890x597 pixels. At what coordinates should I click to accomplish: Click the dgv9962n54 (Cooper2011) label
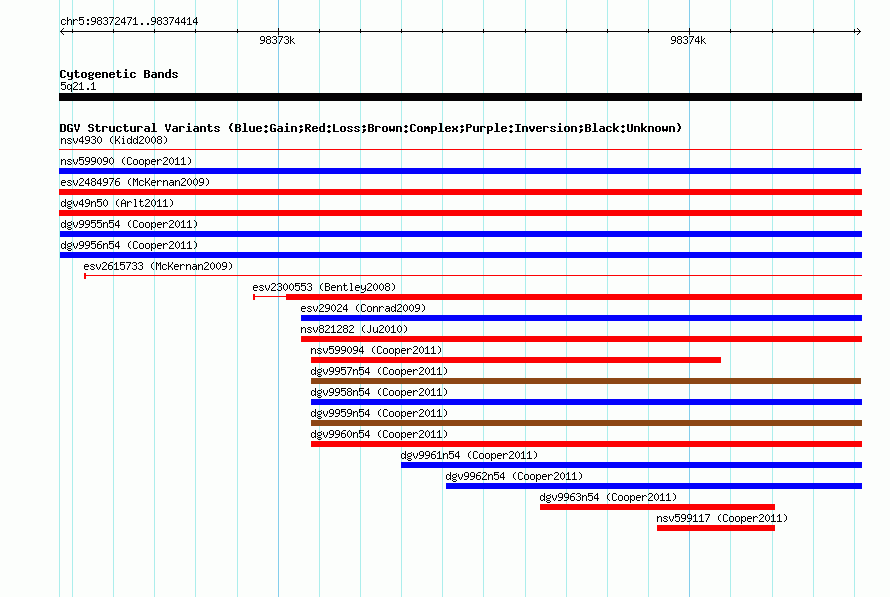coord(514,476)
